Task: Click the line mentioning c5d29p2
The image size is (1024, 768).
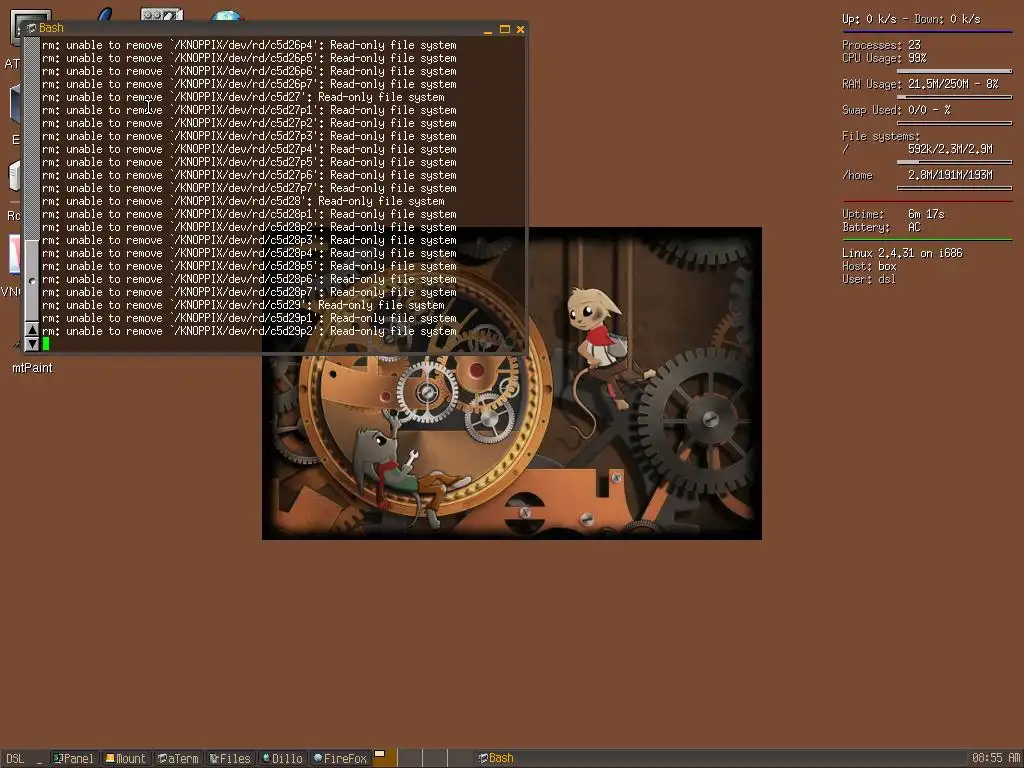Action: point(249,331)
